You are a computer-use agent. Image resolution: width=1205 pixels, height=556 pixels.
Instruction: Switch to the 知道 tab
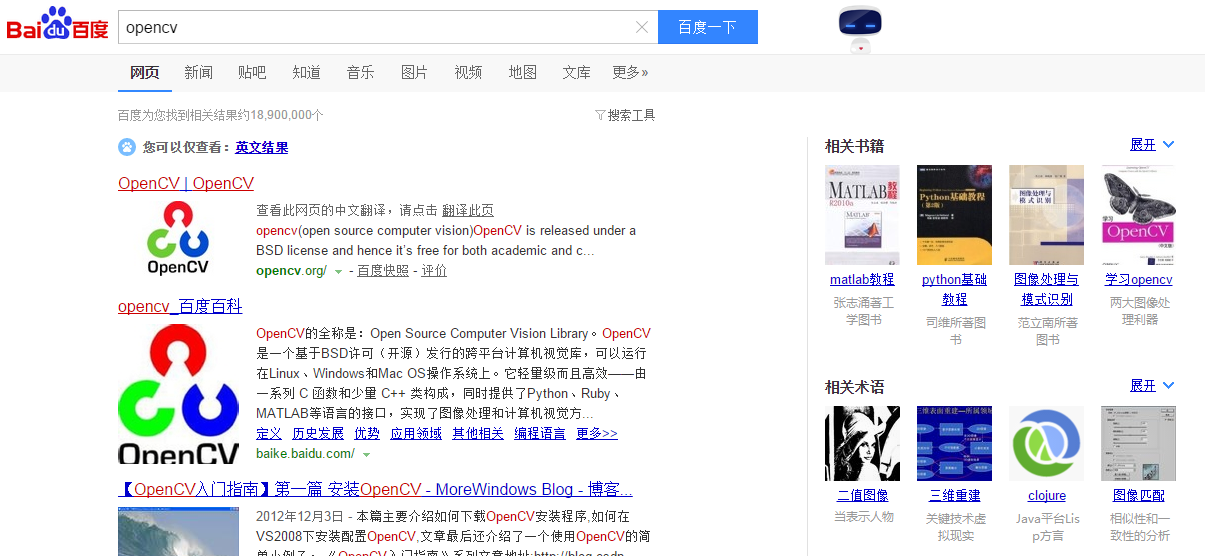click(x=306, y=72)
